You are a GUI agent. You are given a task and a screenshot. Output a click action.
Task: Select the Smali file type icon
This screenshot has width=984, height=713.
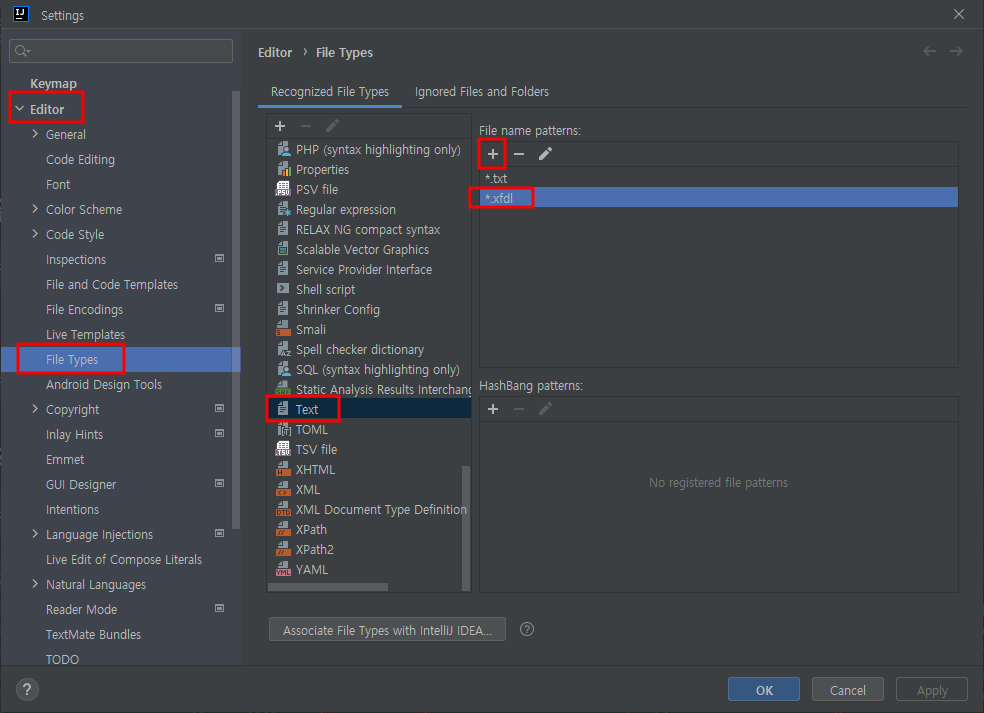(x=283, y=330)
